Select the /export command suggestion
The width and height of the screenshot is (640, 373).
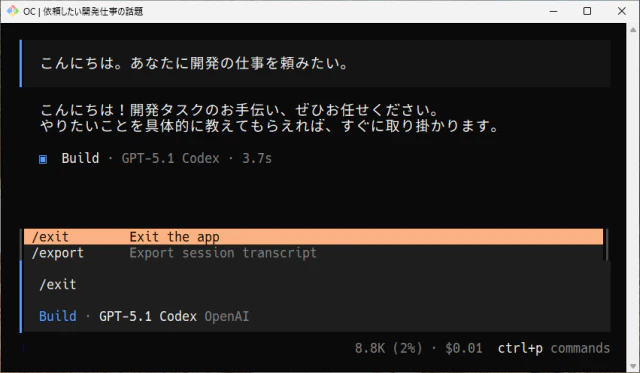tap(313, 253)
